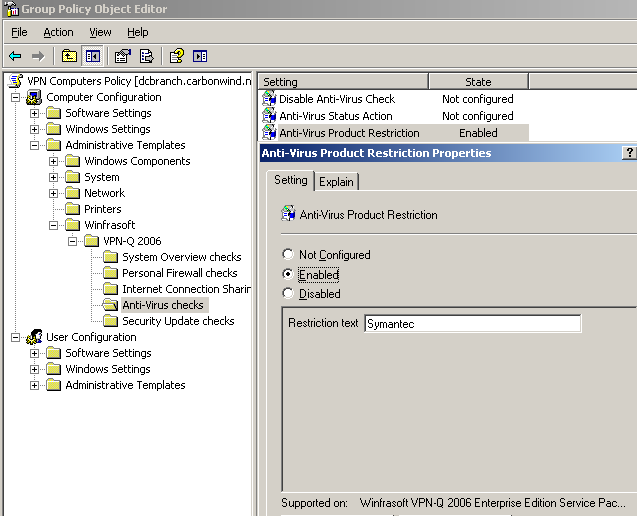Select the Disable Anti-Virus Check setting
The height and width of the screenshot is (516, 637).
click(x=337, y=99)
